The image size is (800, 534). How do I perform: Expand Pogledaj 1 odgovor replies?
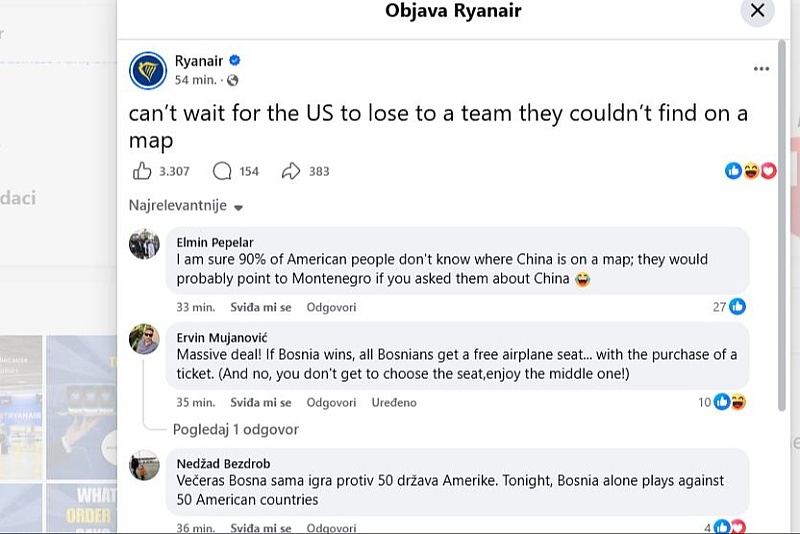(236, 429)
